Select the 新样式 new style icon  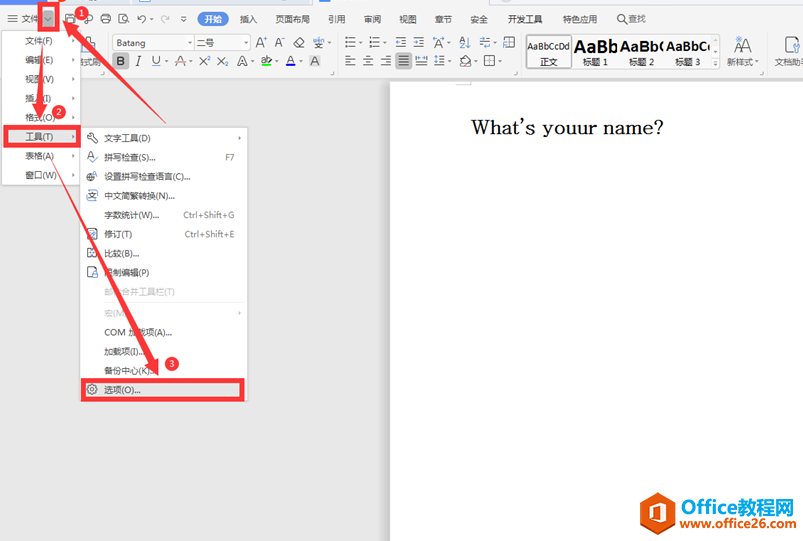click(x=742, y=50)
